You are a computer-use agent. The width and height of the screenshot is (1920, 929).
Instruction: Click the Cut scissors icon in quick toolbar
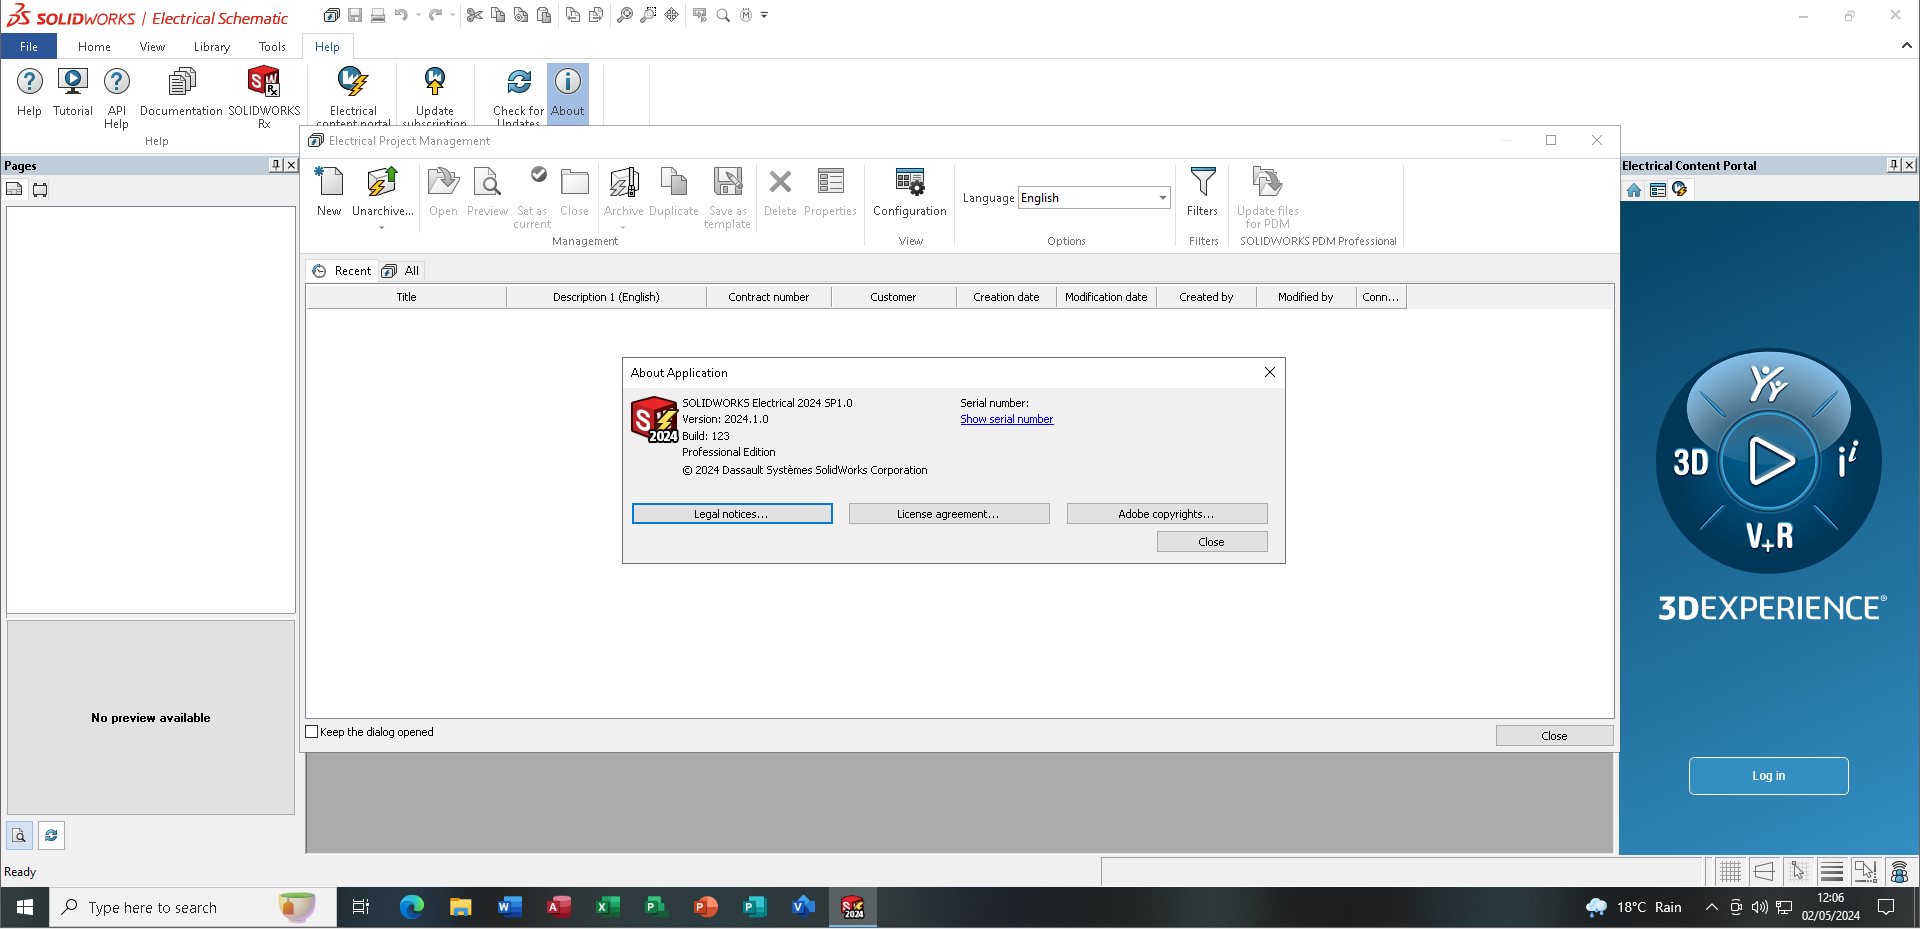[x=475, y=15]
